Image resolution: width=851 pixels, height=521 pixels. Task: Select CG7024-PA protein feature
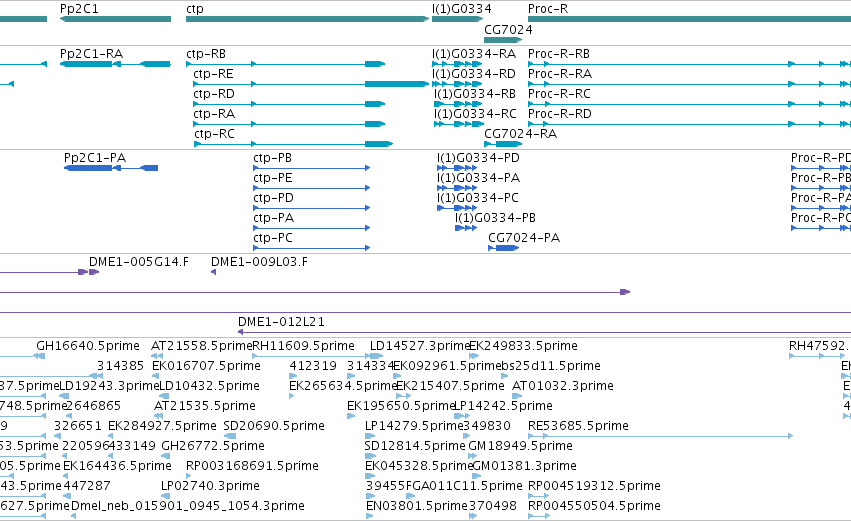(x=504, y=248)
